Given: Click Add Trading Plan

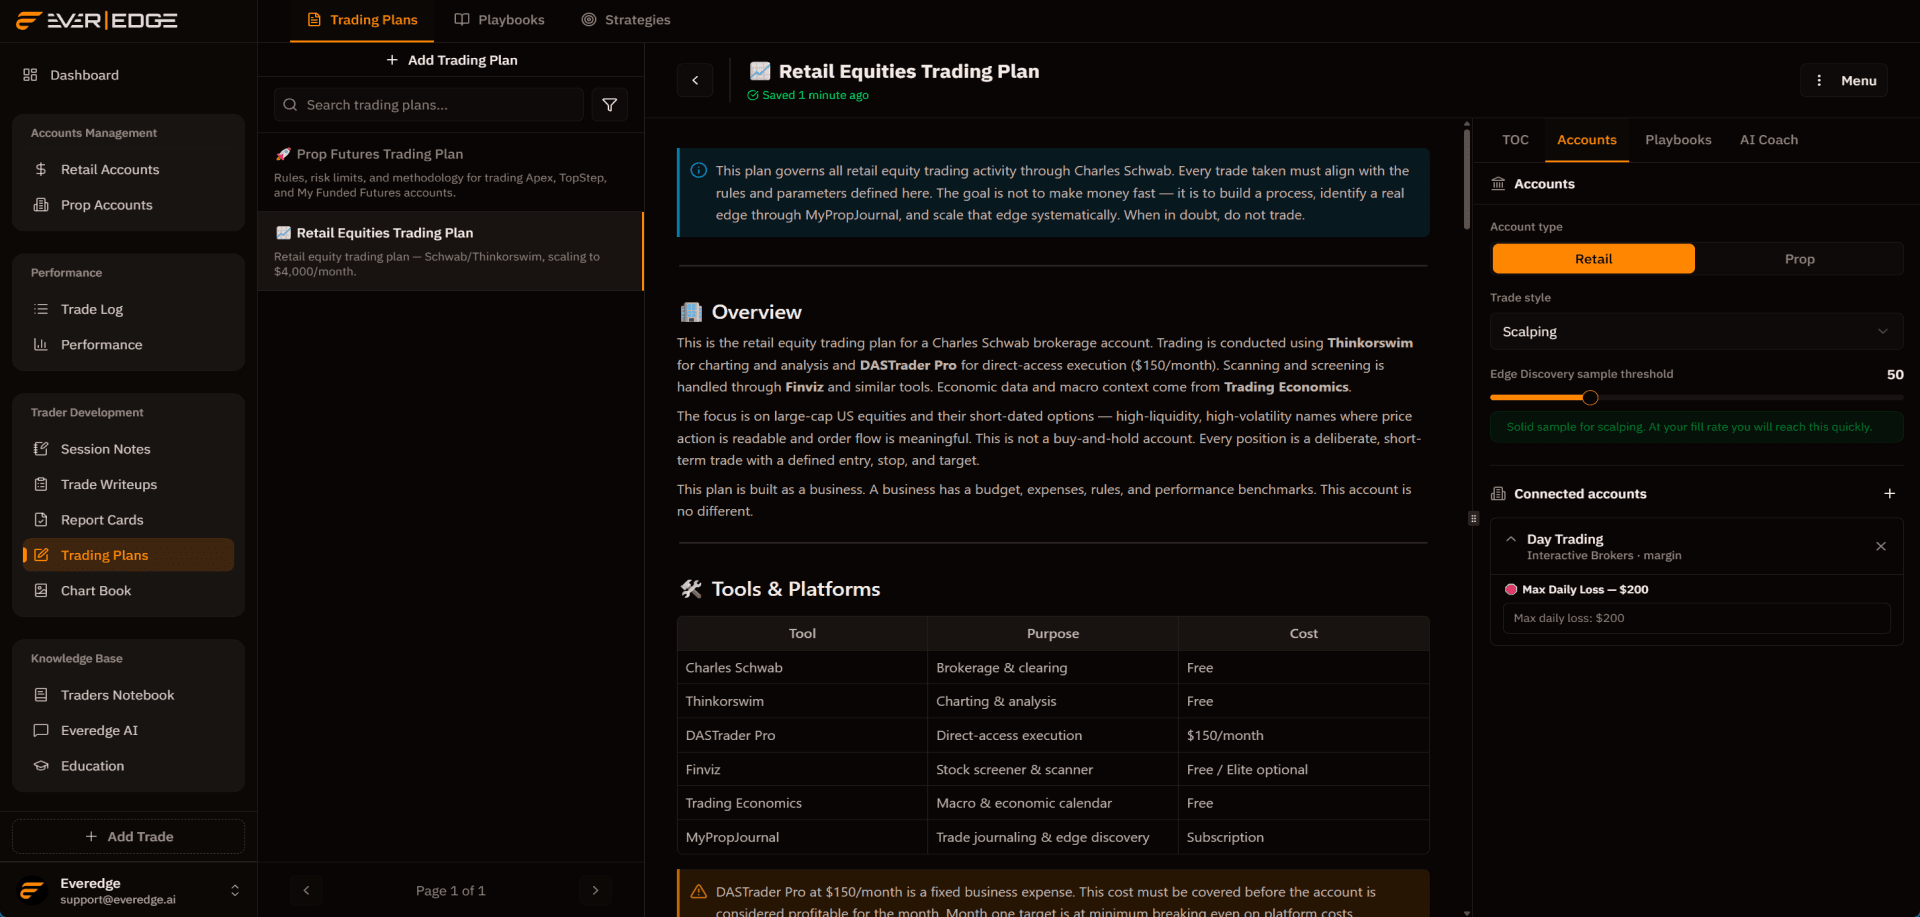Looking at the screenshot, I should [451, 60].
